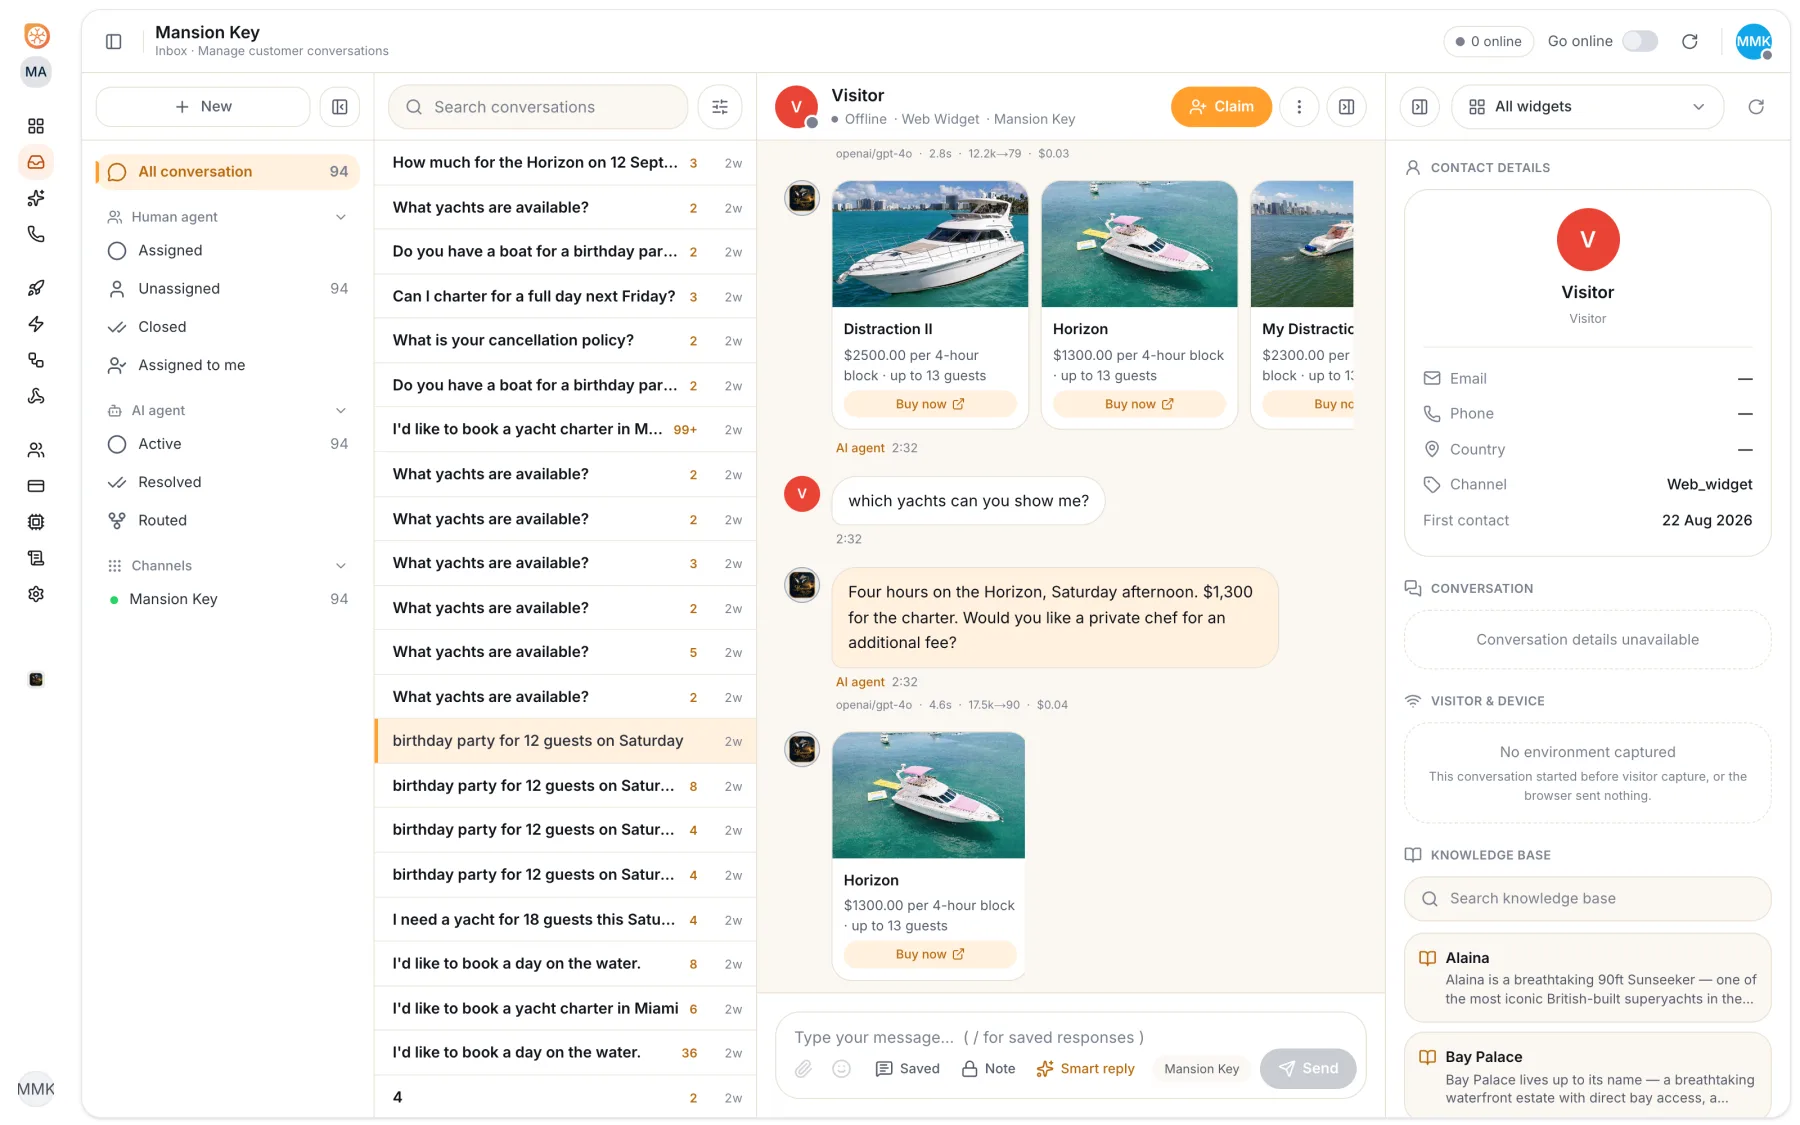Open the dashboard grid icon in sidebar
The height and width of the screenshot is (1125, 1800).
pyautogui.click(x=36, y=126)
